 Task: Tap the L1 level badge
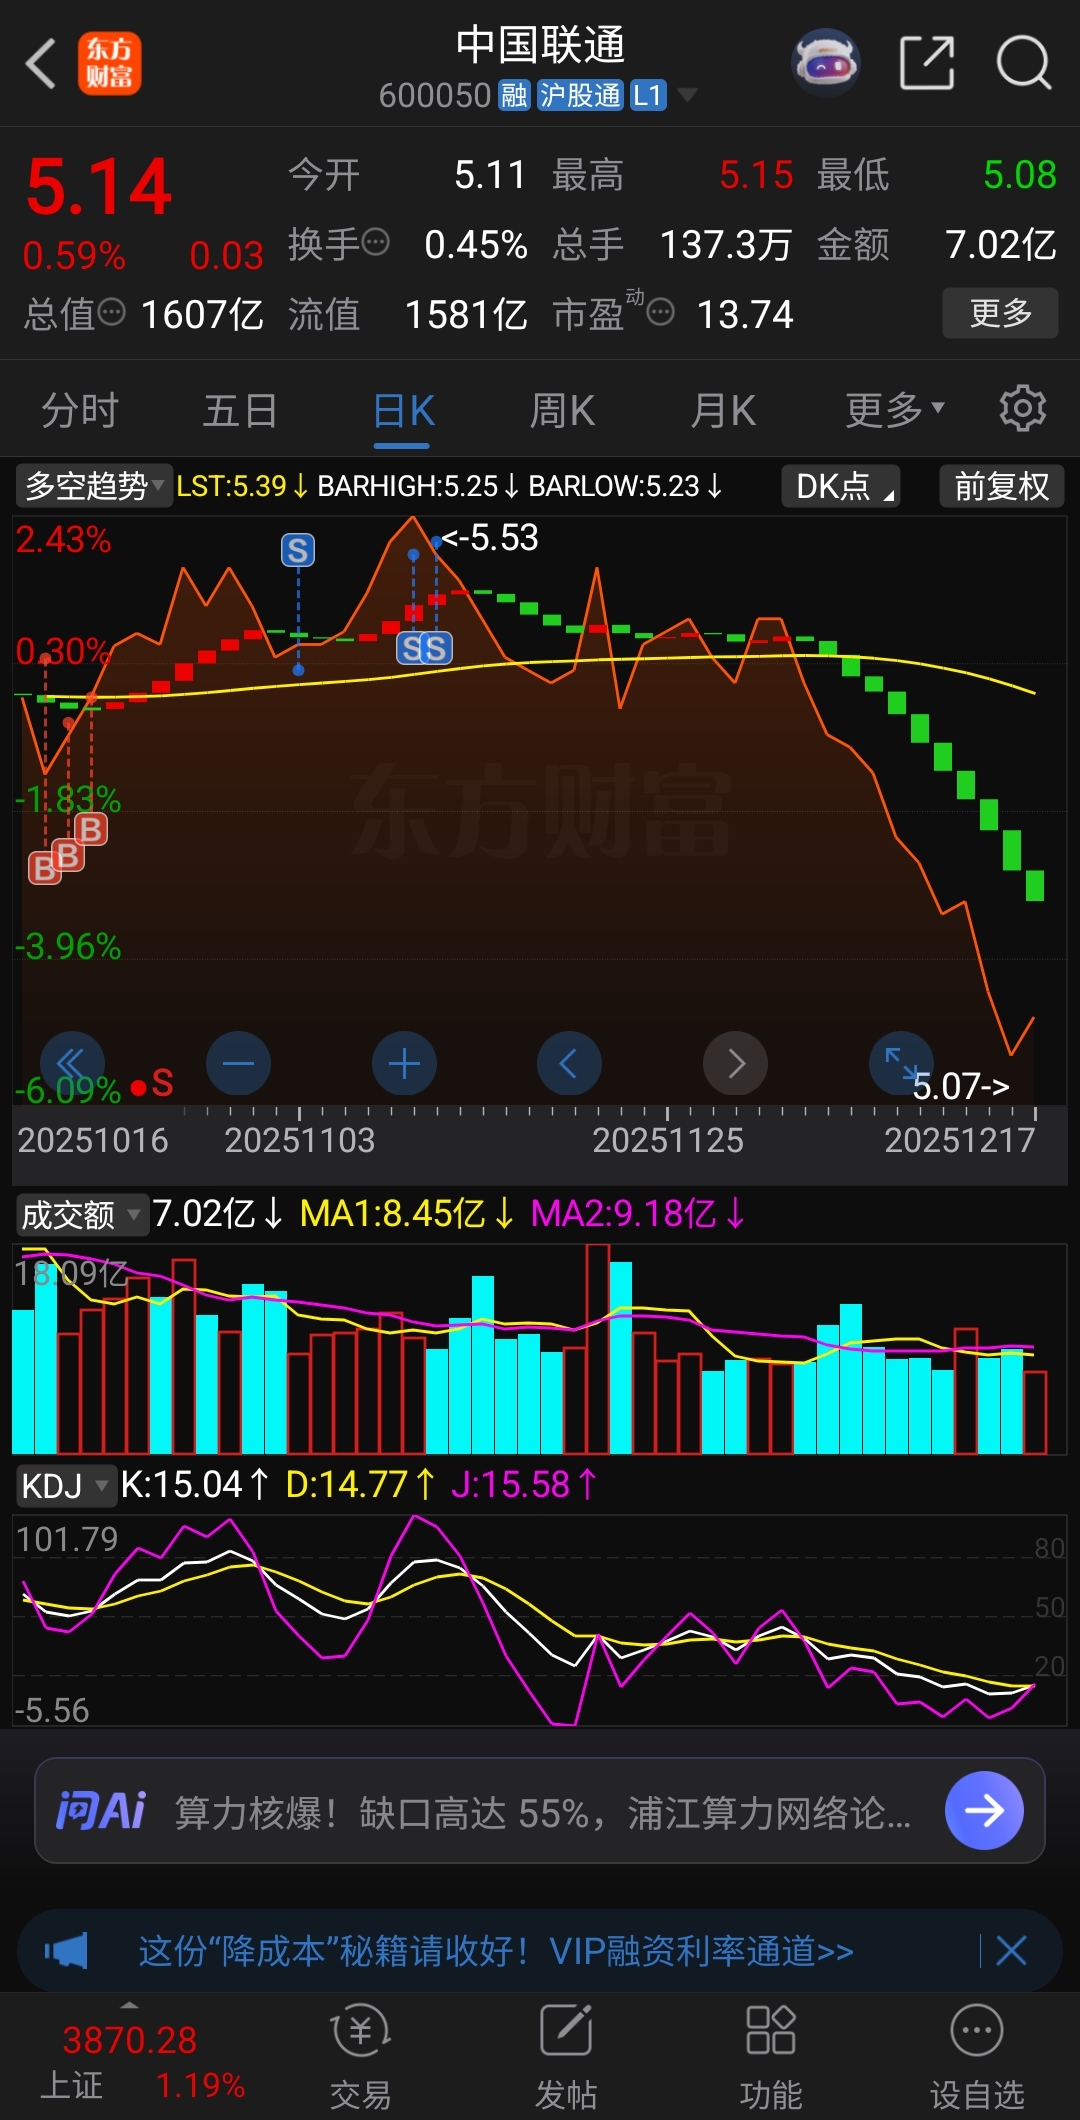[648, 96]
